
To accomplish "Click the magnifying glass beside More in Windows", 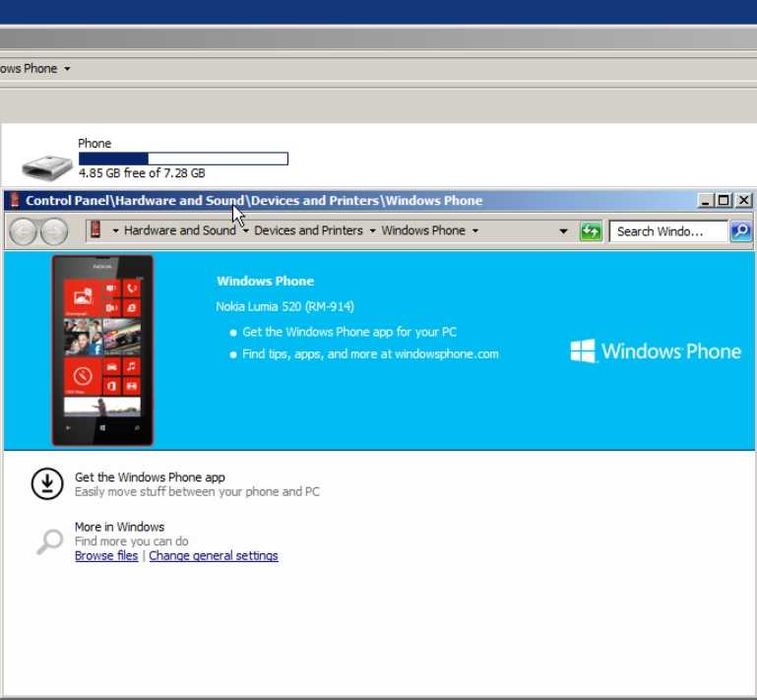I will click(50, 542).
